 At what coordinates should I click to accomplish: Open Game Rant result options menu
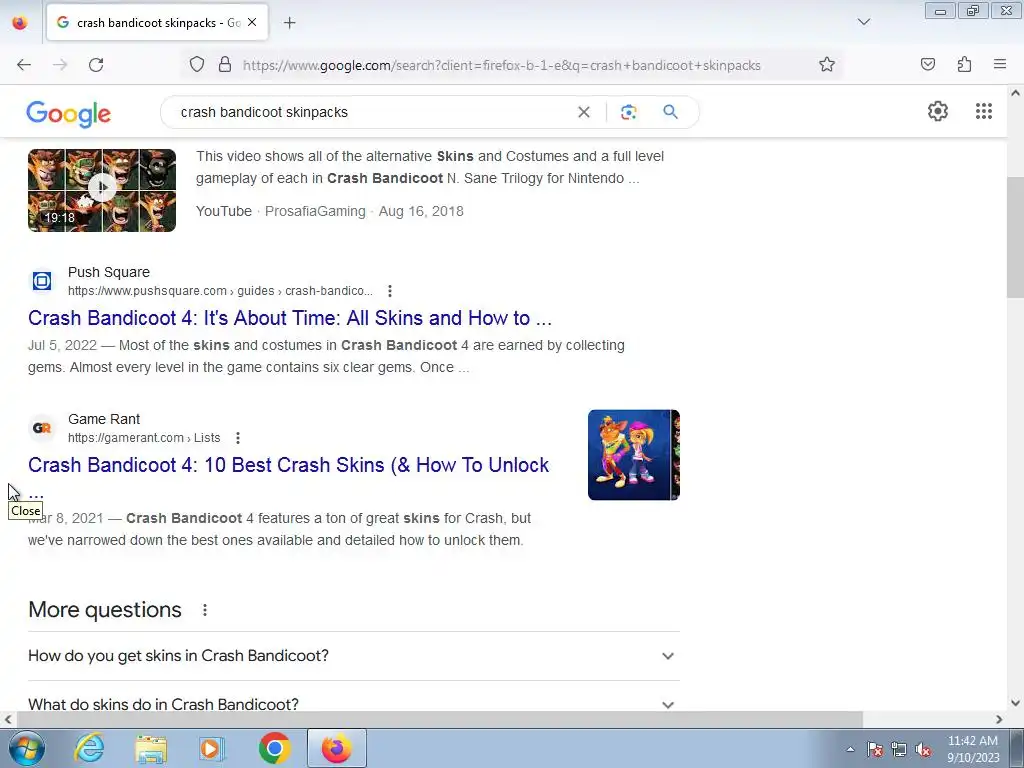click(238, 438)
